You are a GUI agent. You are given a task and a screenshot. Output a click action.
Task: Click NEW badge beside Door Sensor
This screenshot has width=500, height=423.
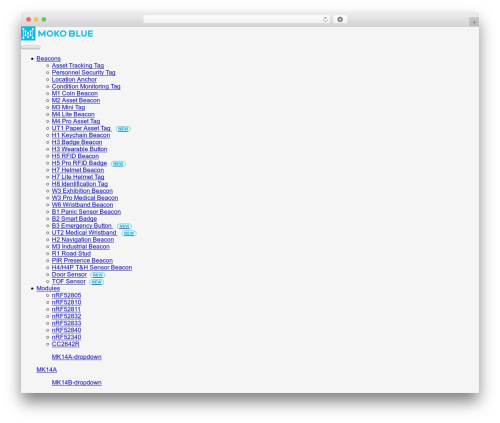(x=98, y=275)
